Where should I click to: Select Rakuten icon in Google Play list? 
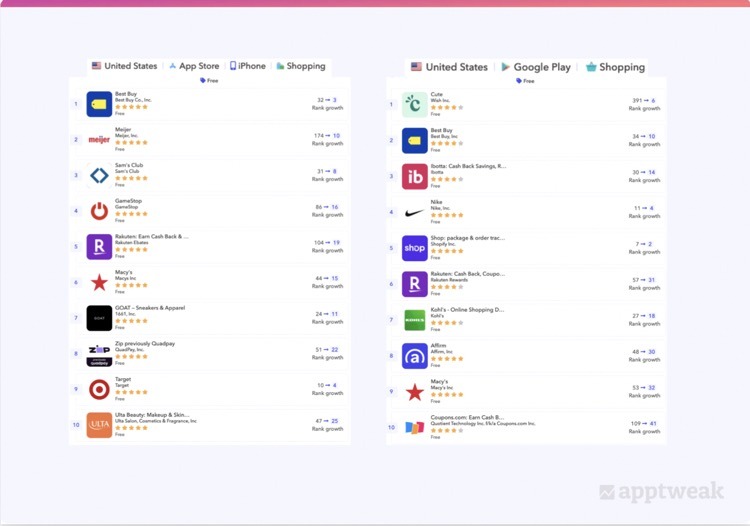point(415,284)
